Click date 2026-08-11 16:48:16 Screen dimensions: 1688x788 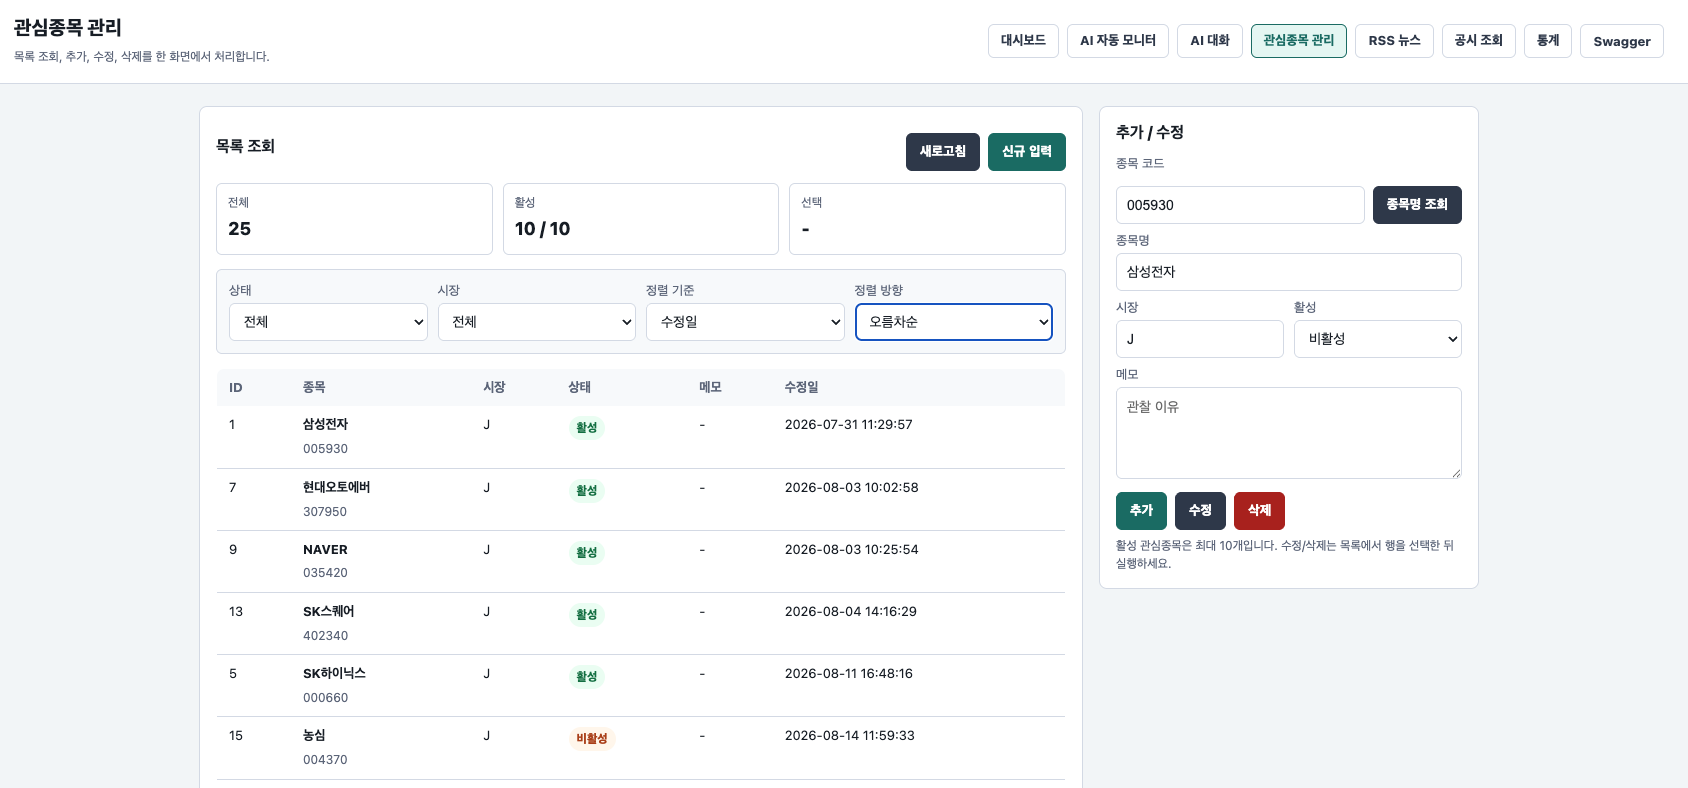pyautogui.click(x=849, y=674)
